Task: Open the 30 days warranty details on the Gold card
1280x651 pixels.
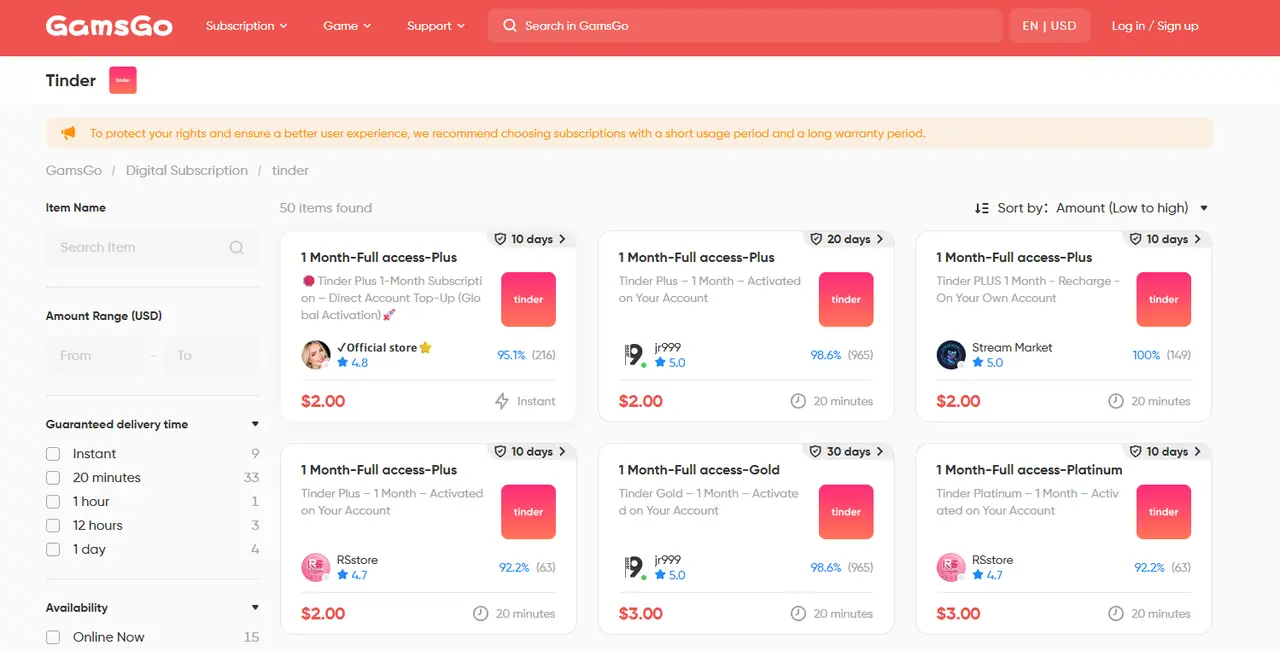Action: tap(848, 451)
